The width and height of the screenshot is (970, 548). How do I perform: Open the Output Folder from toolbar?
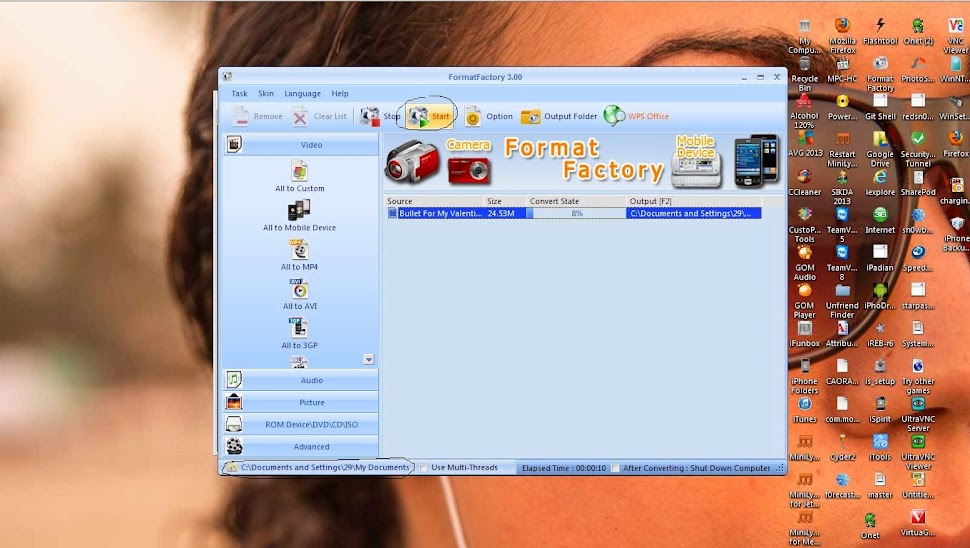[559, 116]
